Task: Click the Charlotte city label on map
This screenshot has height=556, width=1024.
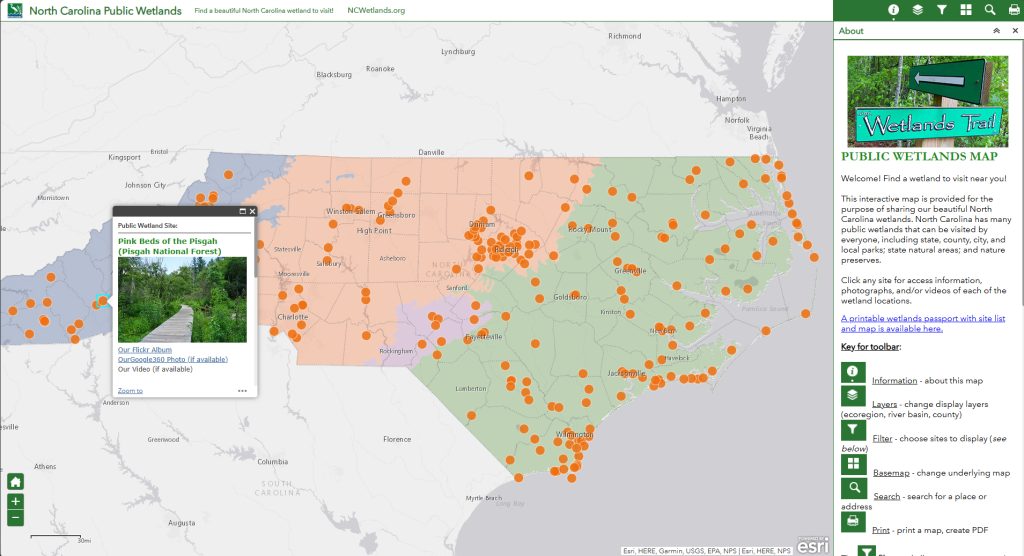Action: click(x=293, y=317)
